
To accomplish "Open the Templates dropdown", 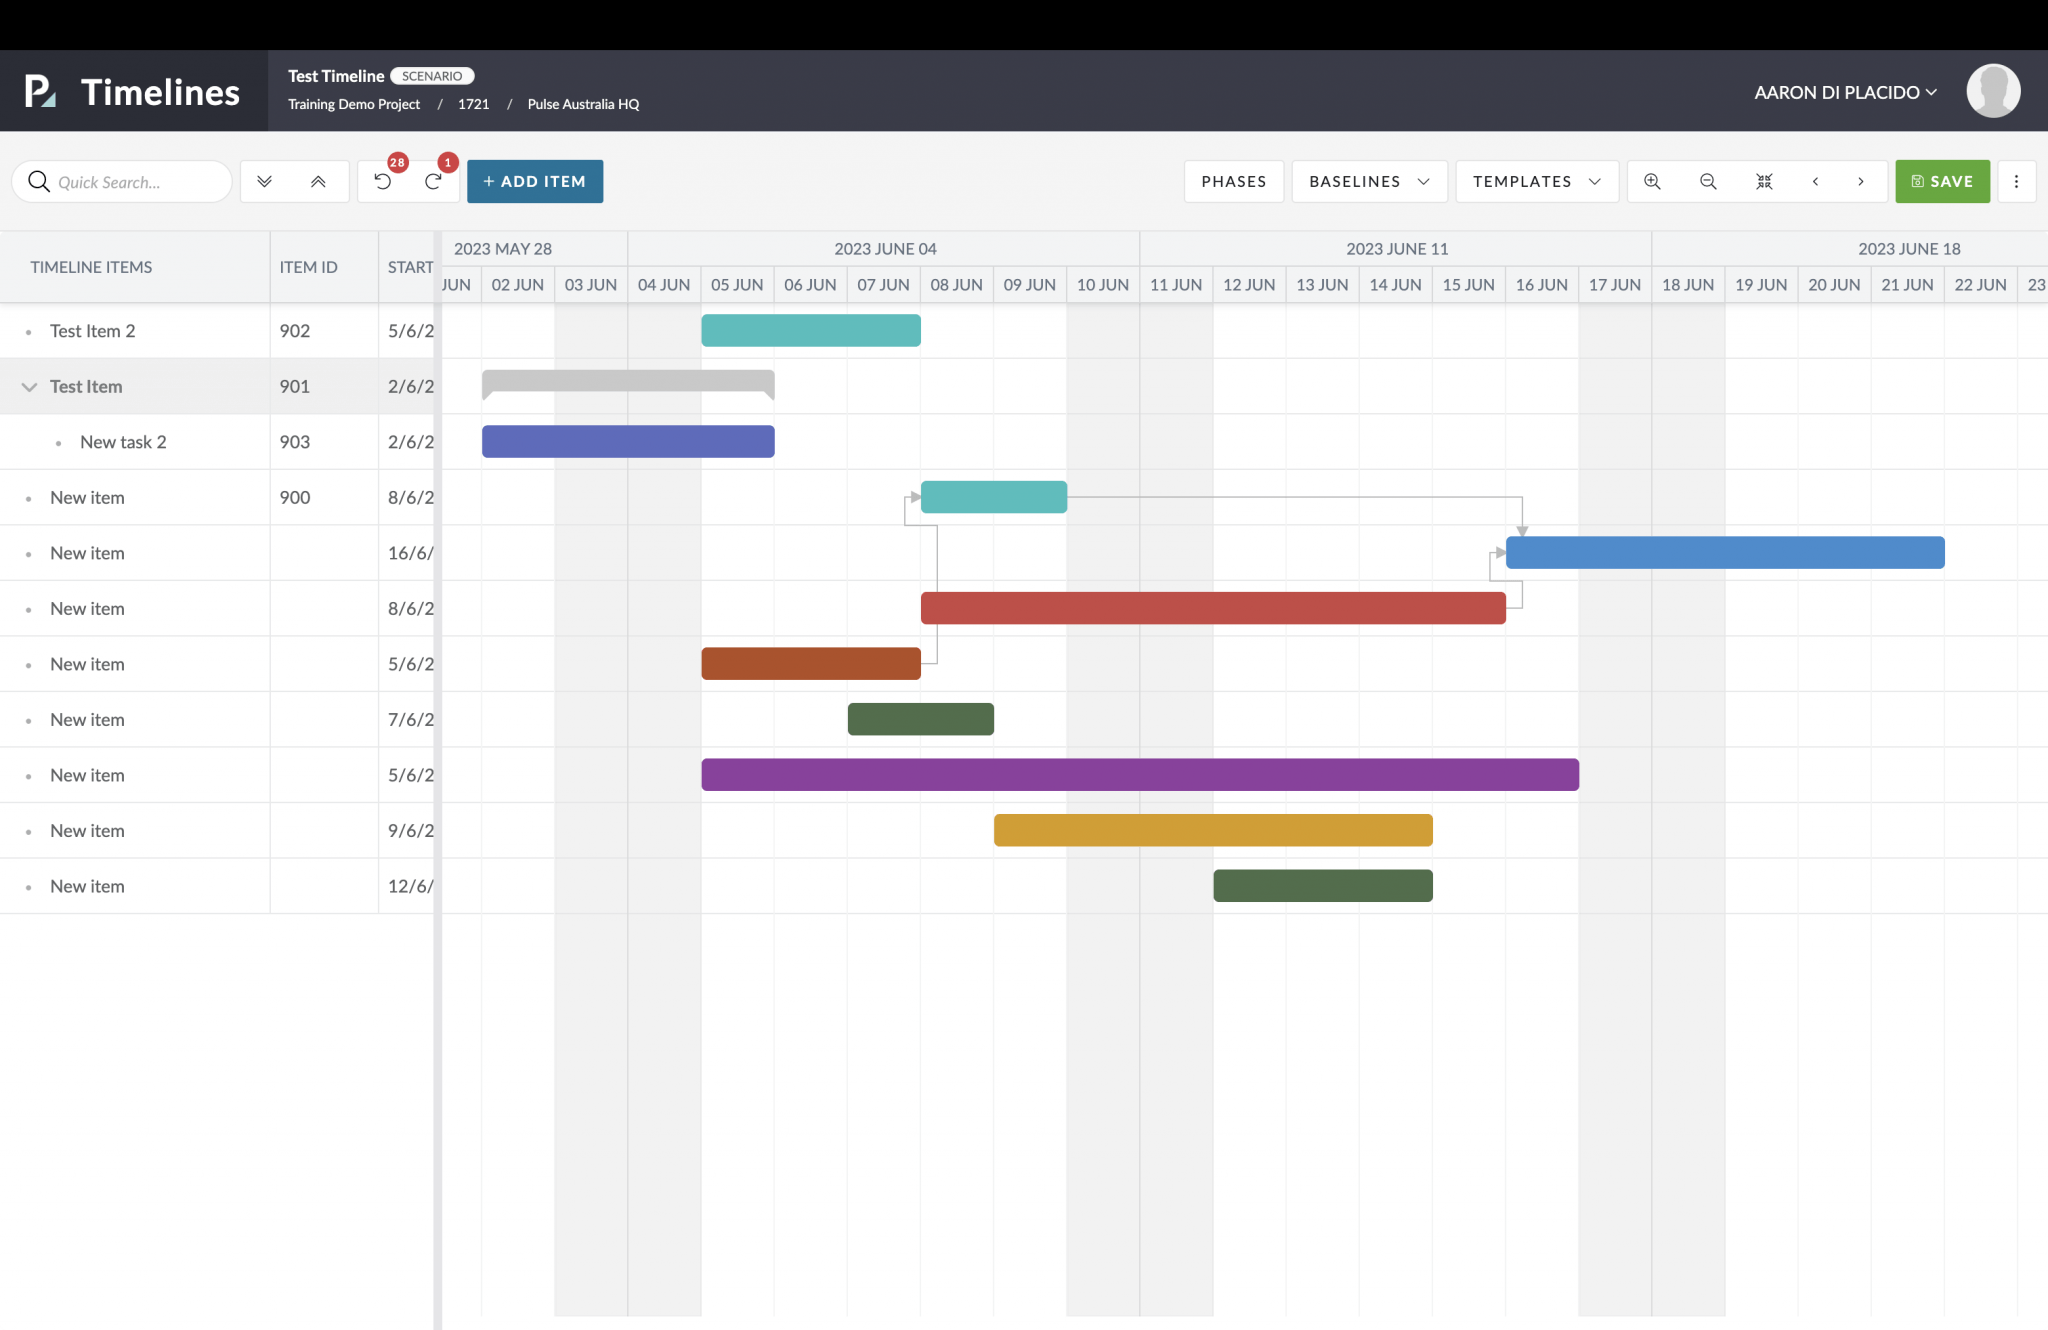I will (x=1535, y=181).
